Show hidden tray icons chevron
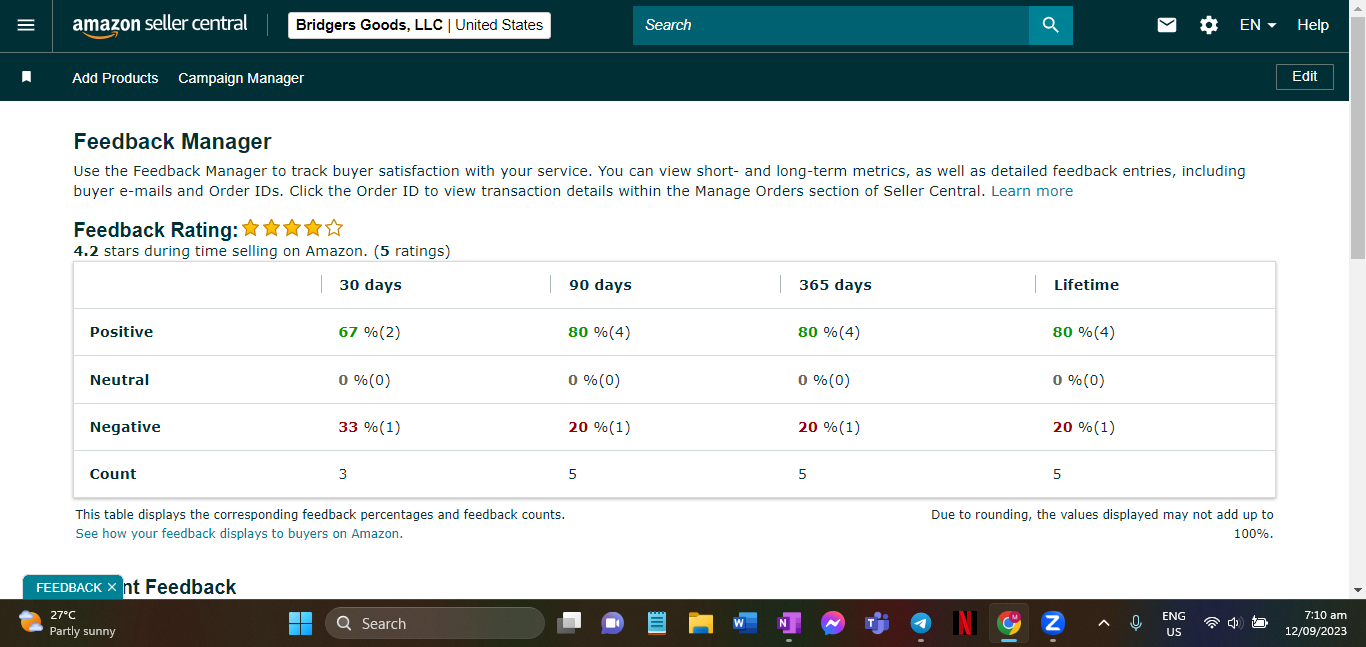The image size is (1366, 647). tap(1104, 623)
